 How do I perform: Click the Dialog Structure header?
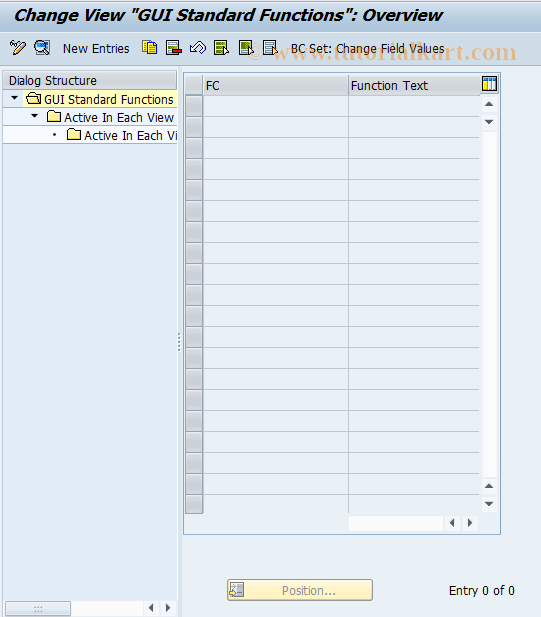90,80
